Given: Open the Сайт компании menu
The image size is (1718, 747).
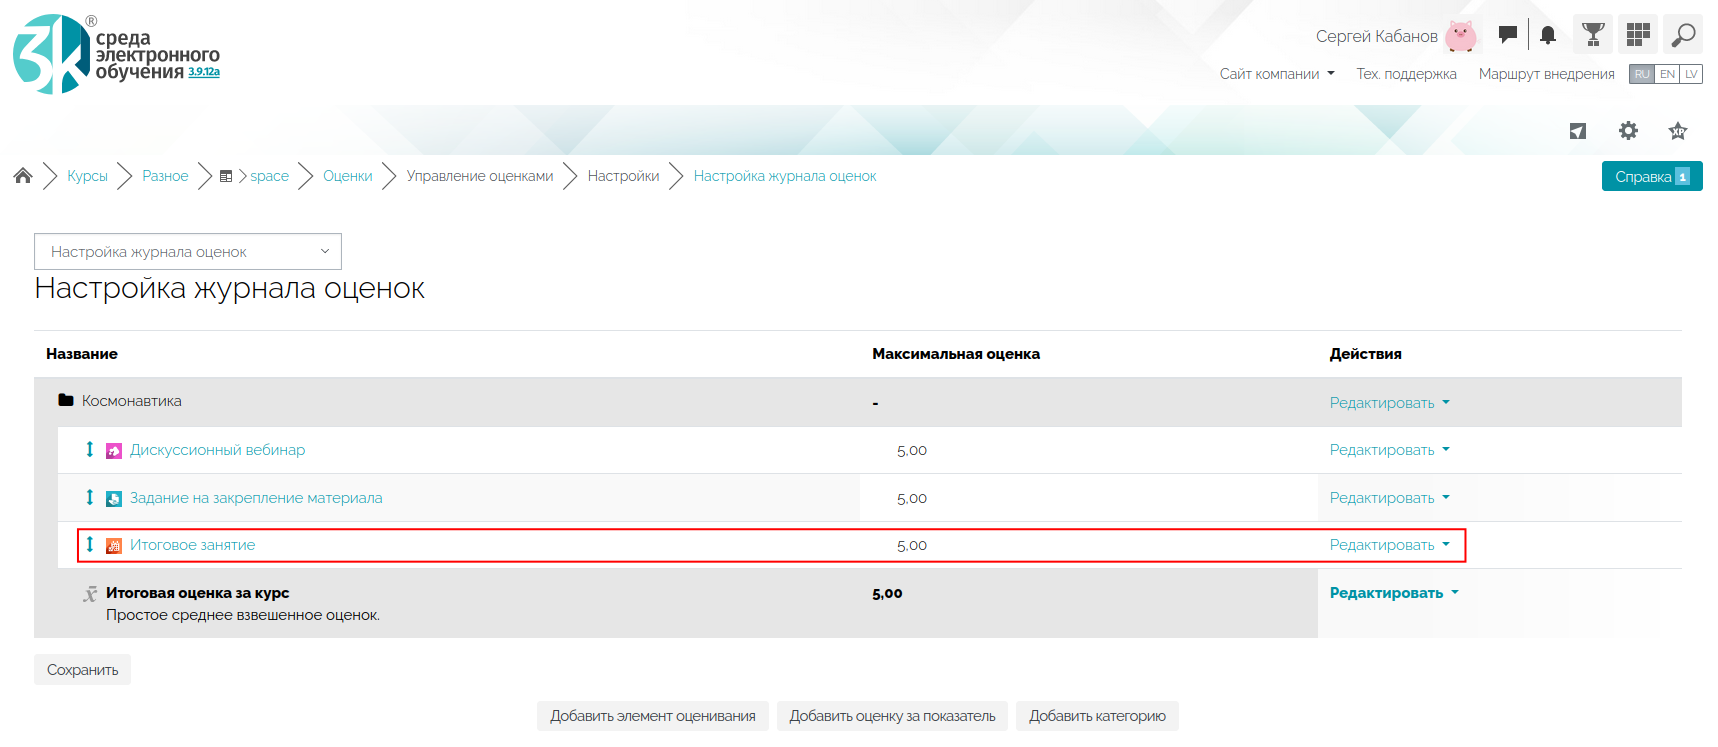Looking at the screenshot, I should click(1276, 74).
